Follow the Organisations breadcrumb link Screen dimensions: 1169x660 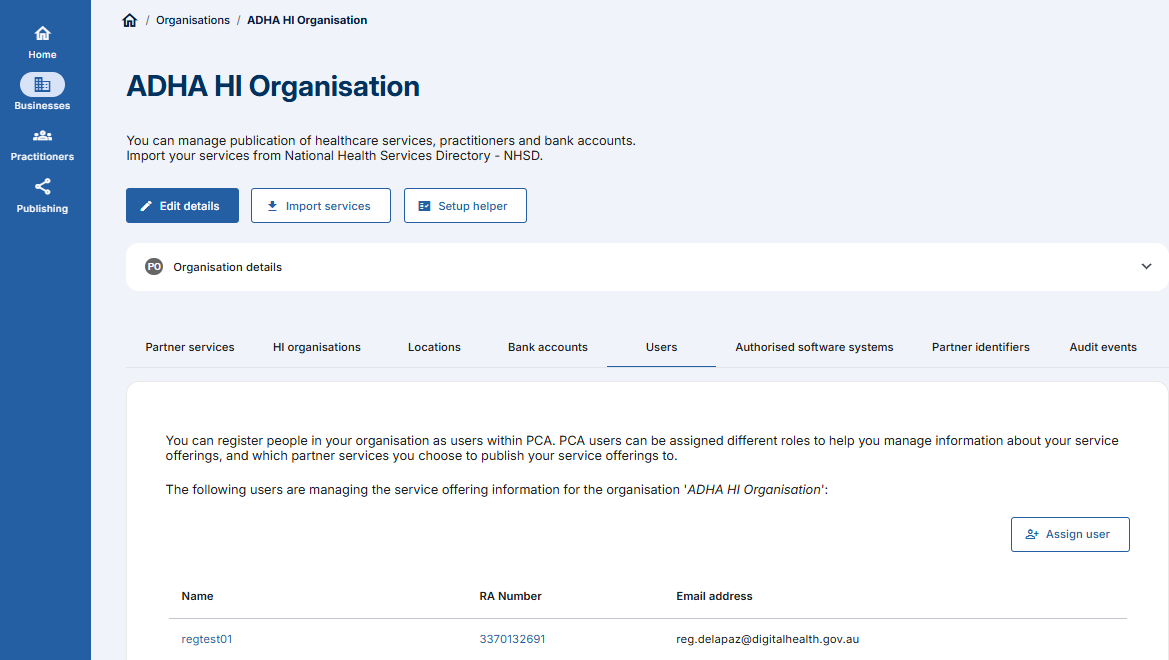tap(193, 20)
